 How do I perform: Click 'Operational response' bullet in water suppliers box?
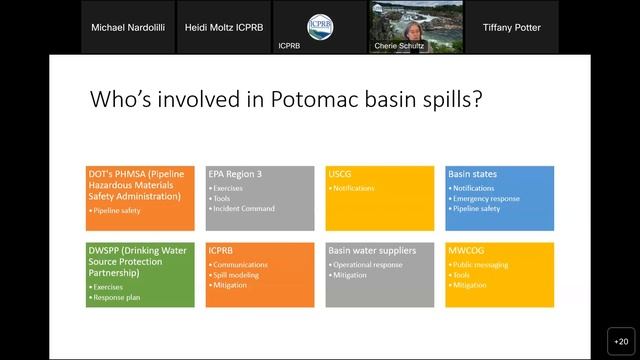[x=368, y=264]
